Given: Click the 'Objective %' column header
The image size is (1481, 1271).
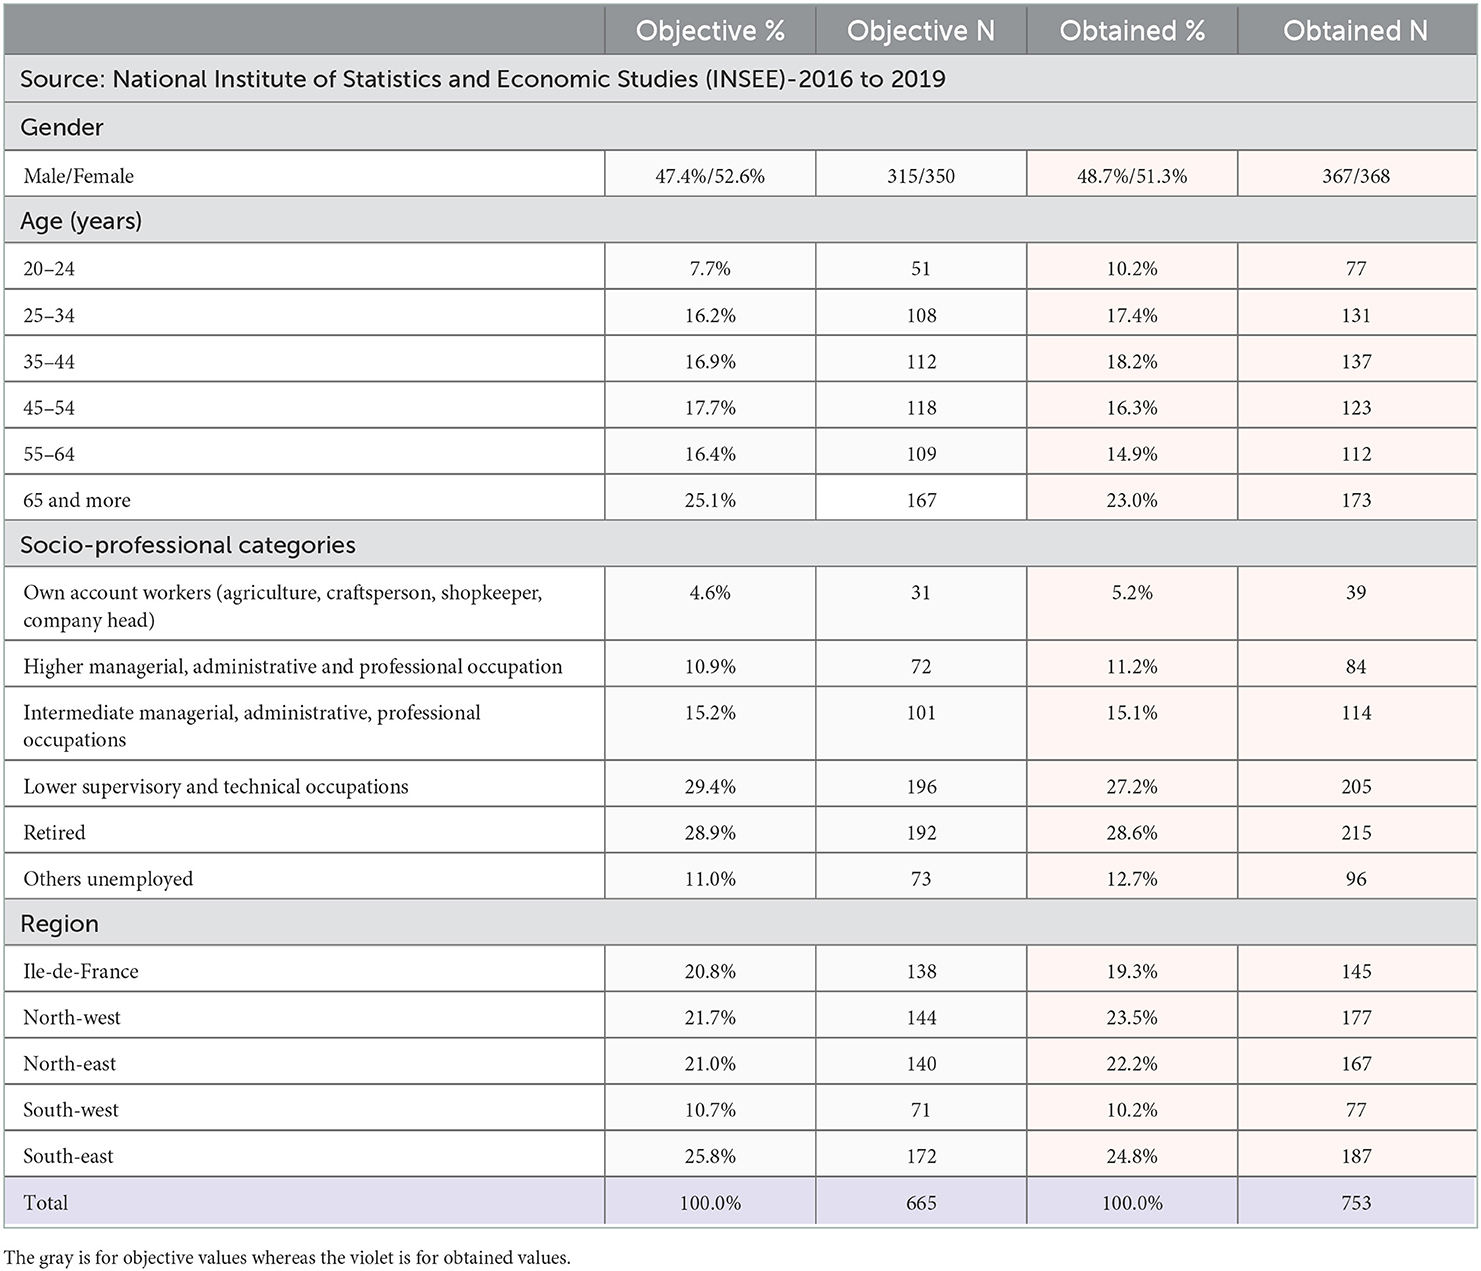Looking at the screenshot, I should coord(710,31).
